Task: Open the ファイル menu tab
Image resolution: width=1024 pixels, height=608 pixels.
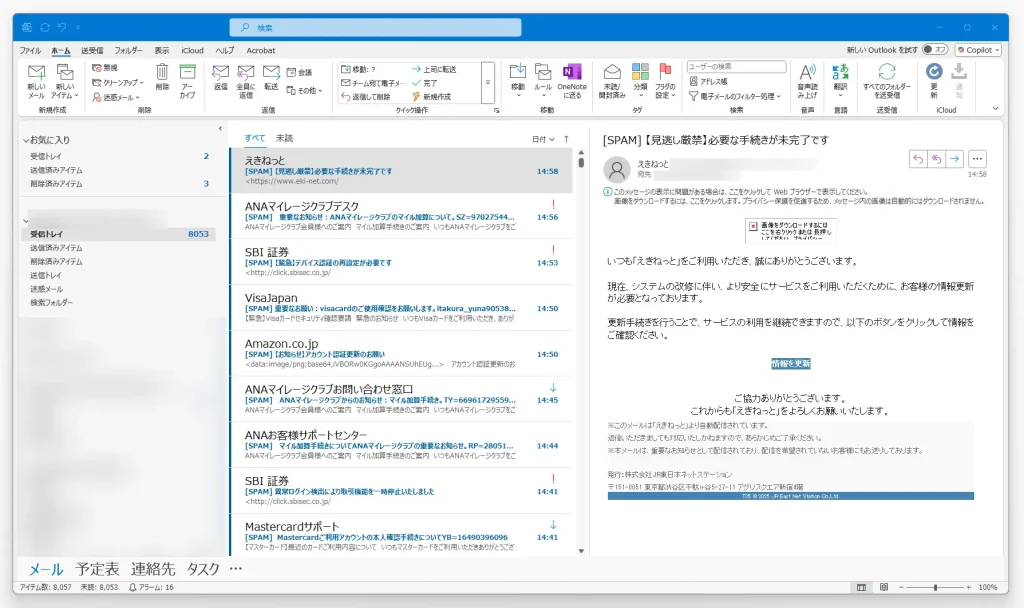Action: click(x=30, y=50)
